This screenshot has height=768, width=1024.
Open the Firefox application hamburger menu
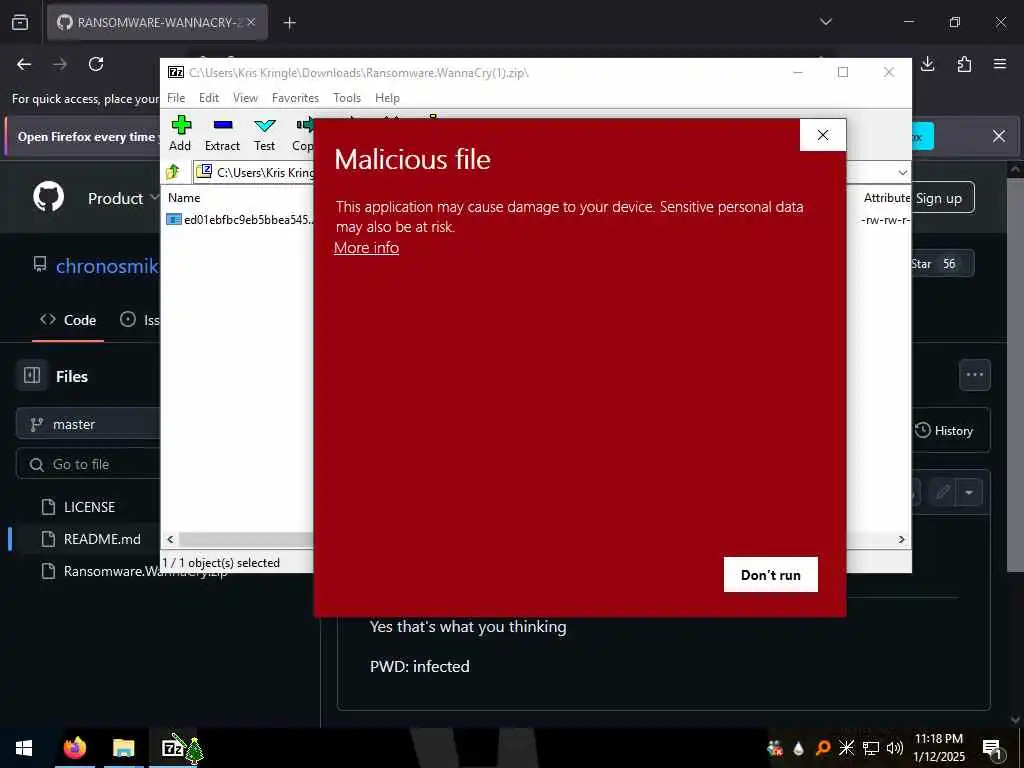[1000, 64]
